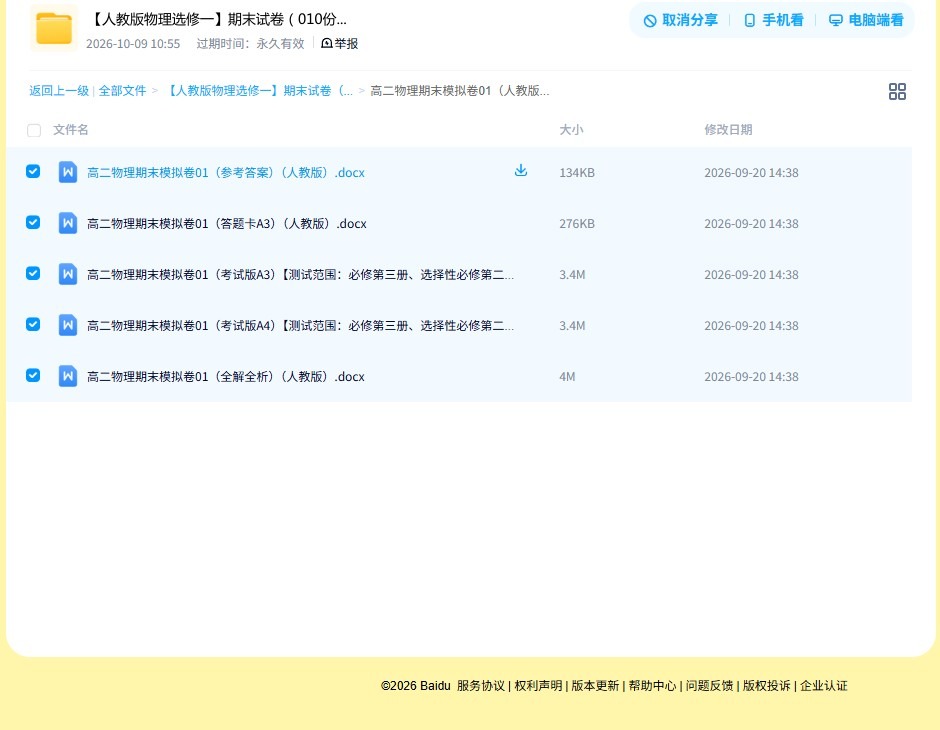Sort by the 大小 column header
The width and height of the screenshot is (940, 730).
click(571, 129)
